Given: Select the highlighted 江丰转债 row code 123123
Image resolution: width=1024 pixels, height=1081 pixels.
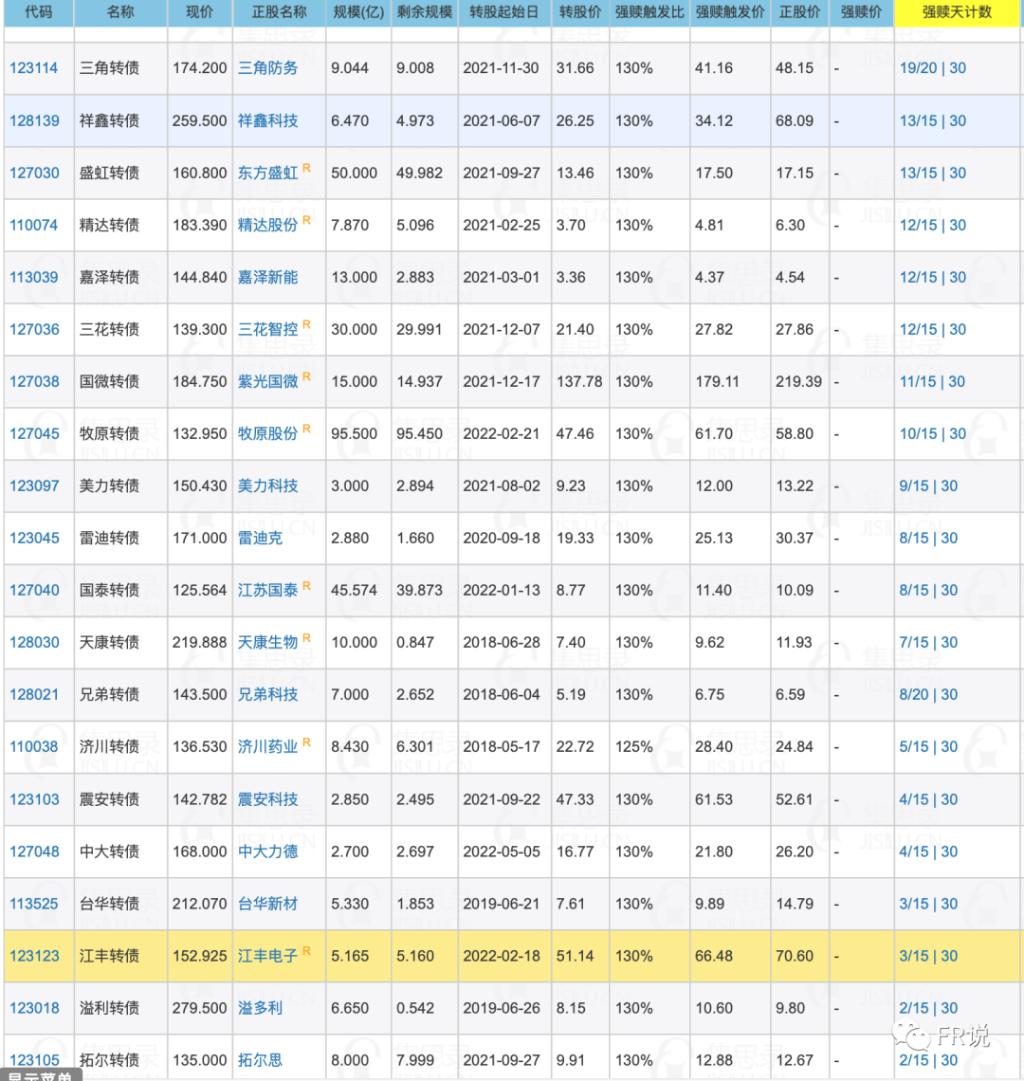Looking at the screenshot, I should pyautogui.click(x=34, y=956).
